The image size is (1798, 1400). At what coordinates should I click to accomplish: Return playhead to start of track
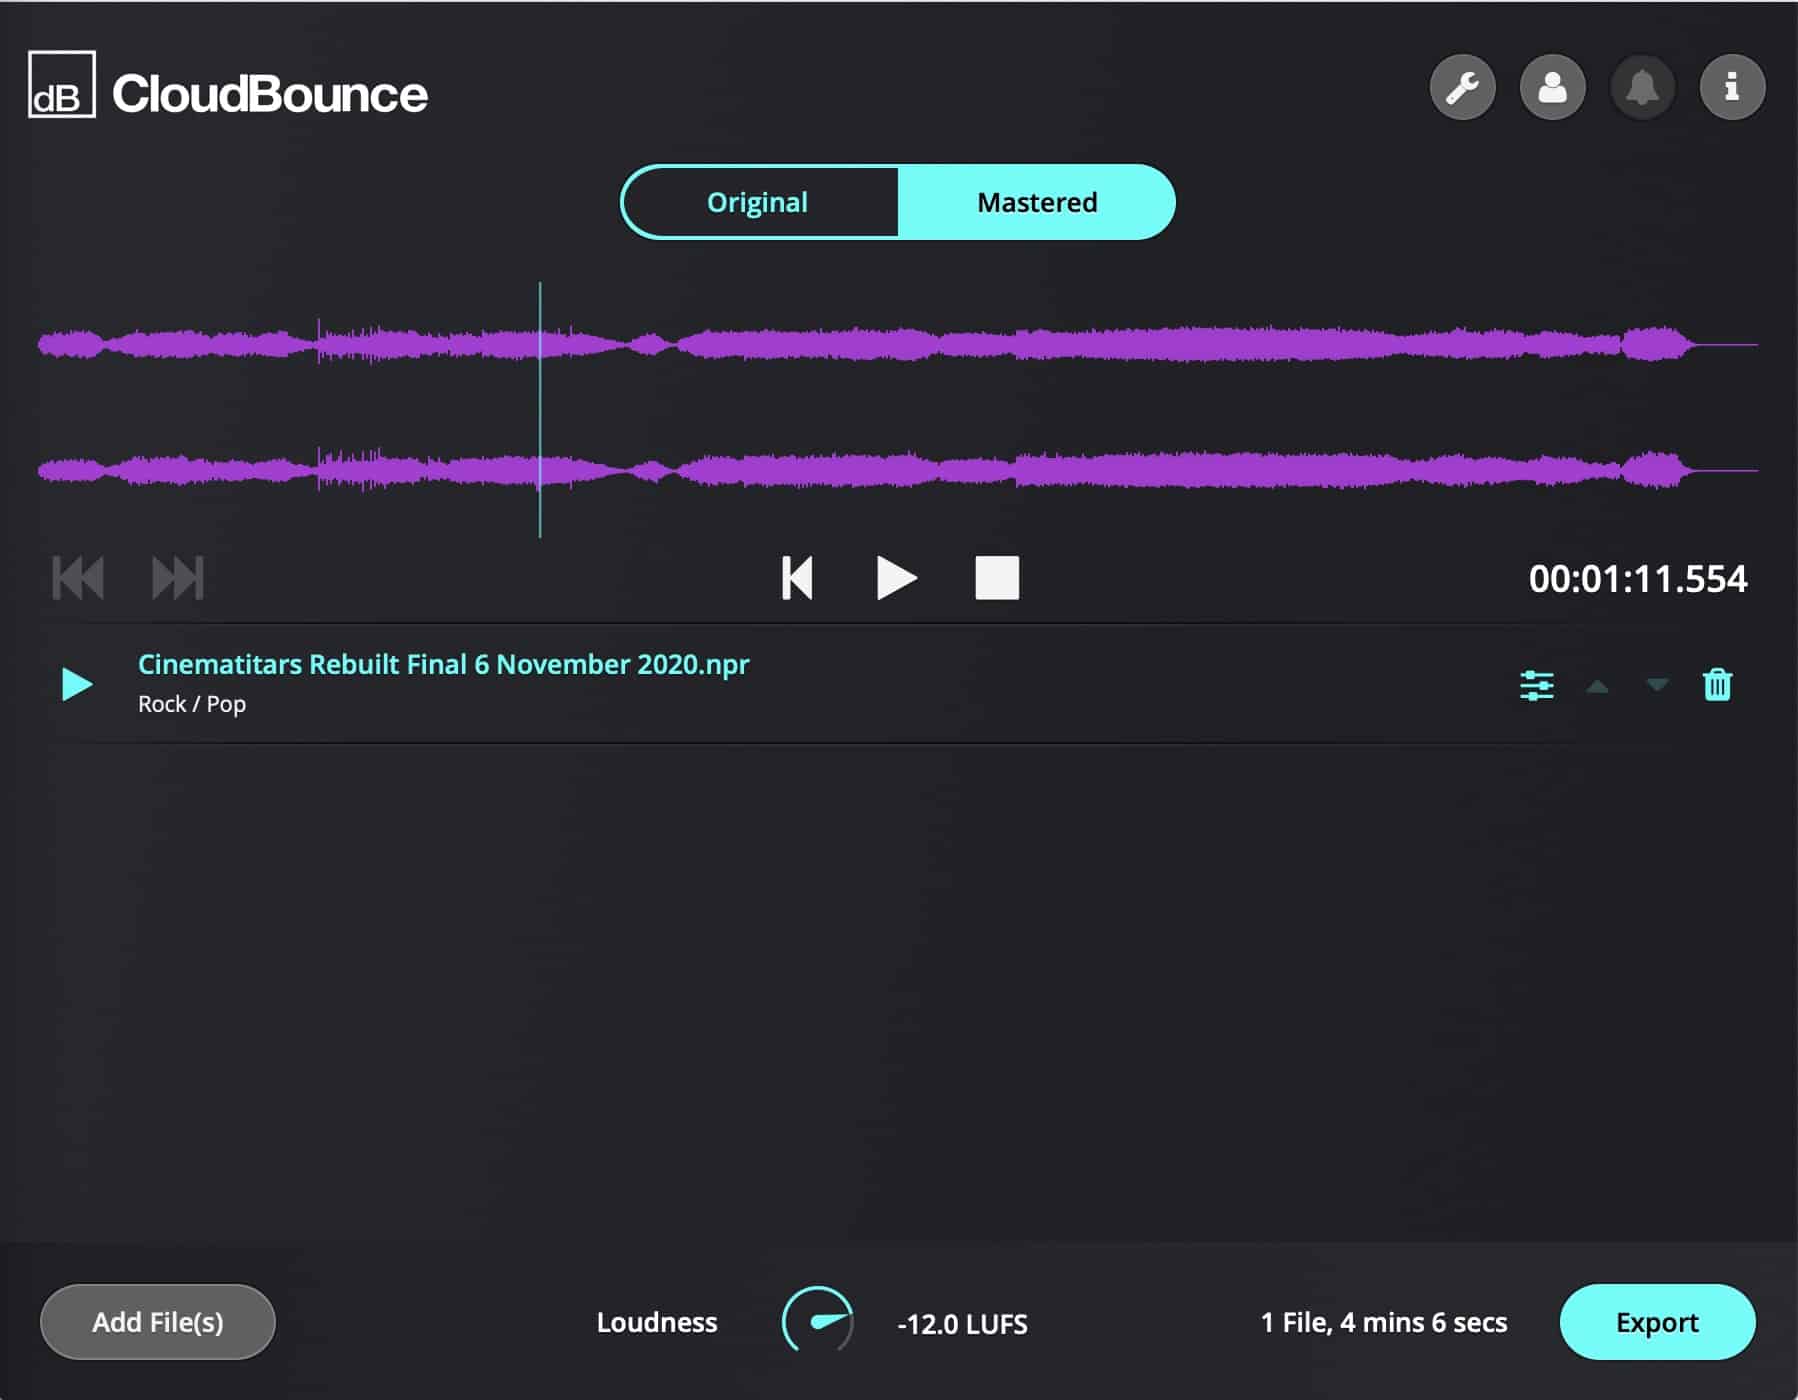[x=797, y=578]
